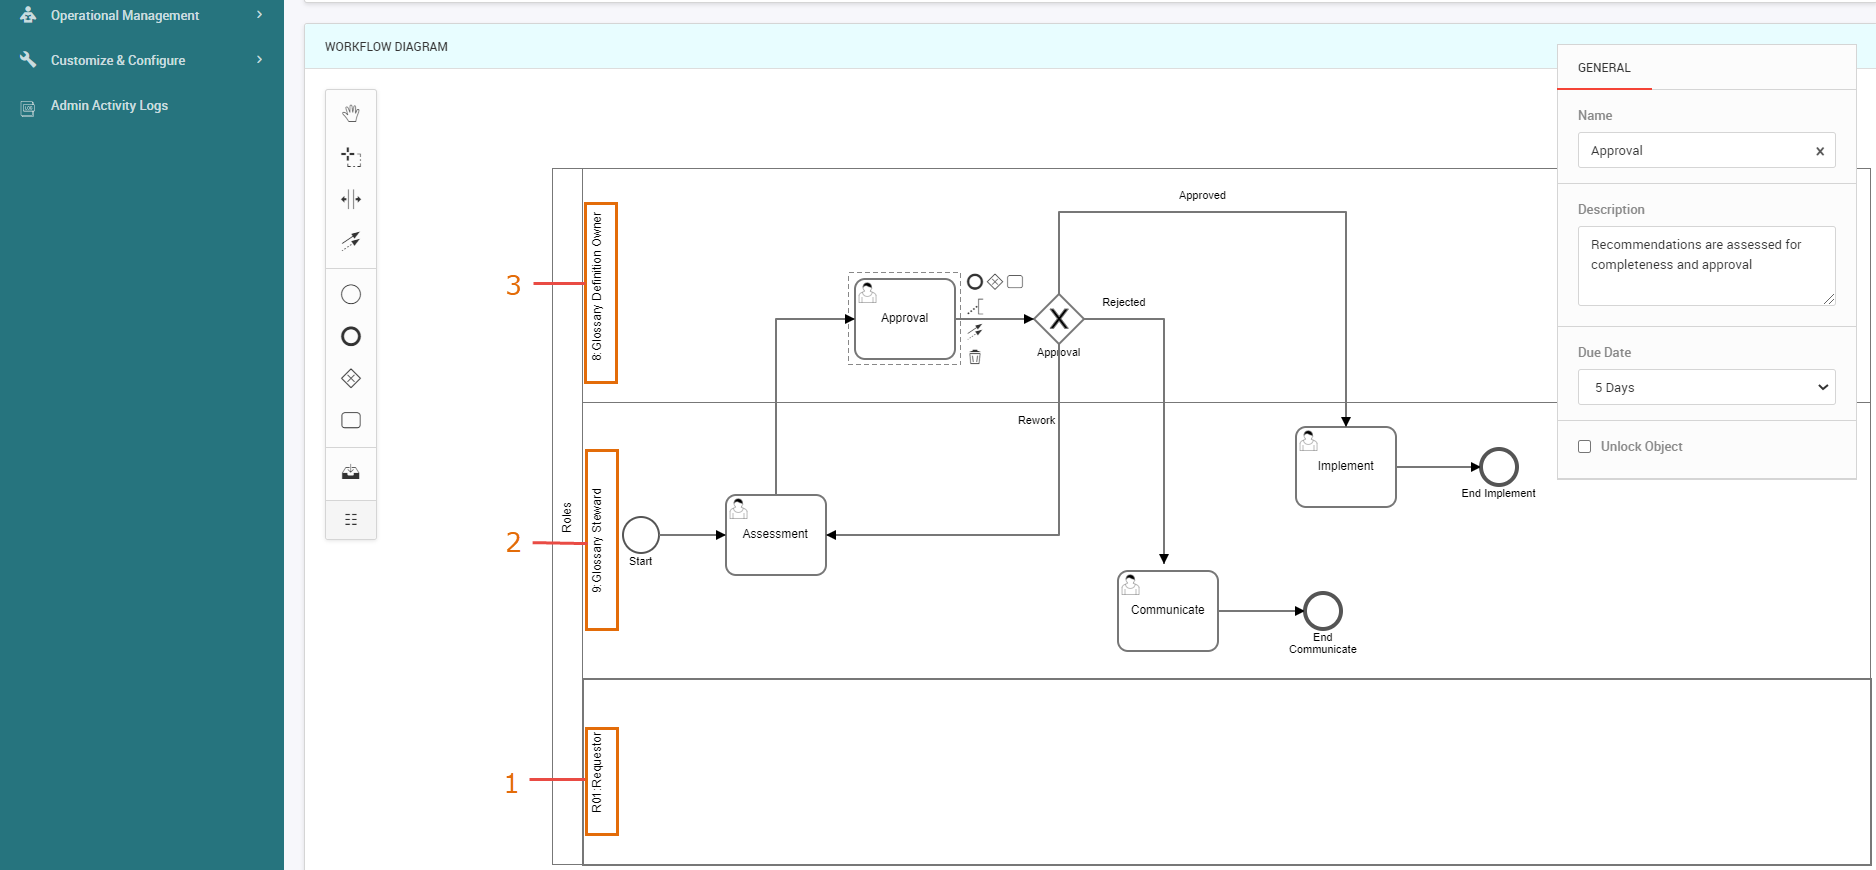Click the Approved flow label

(1202, 196)
